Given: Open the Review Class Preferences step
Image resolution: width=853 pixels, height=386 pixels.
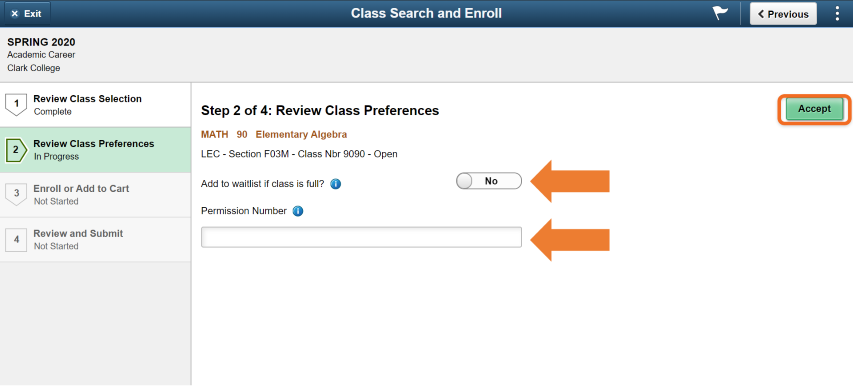Looking at the screenshot, I should (x=95, y=150).
